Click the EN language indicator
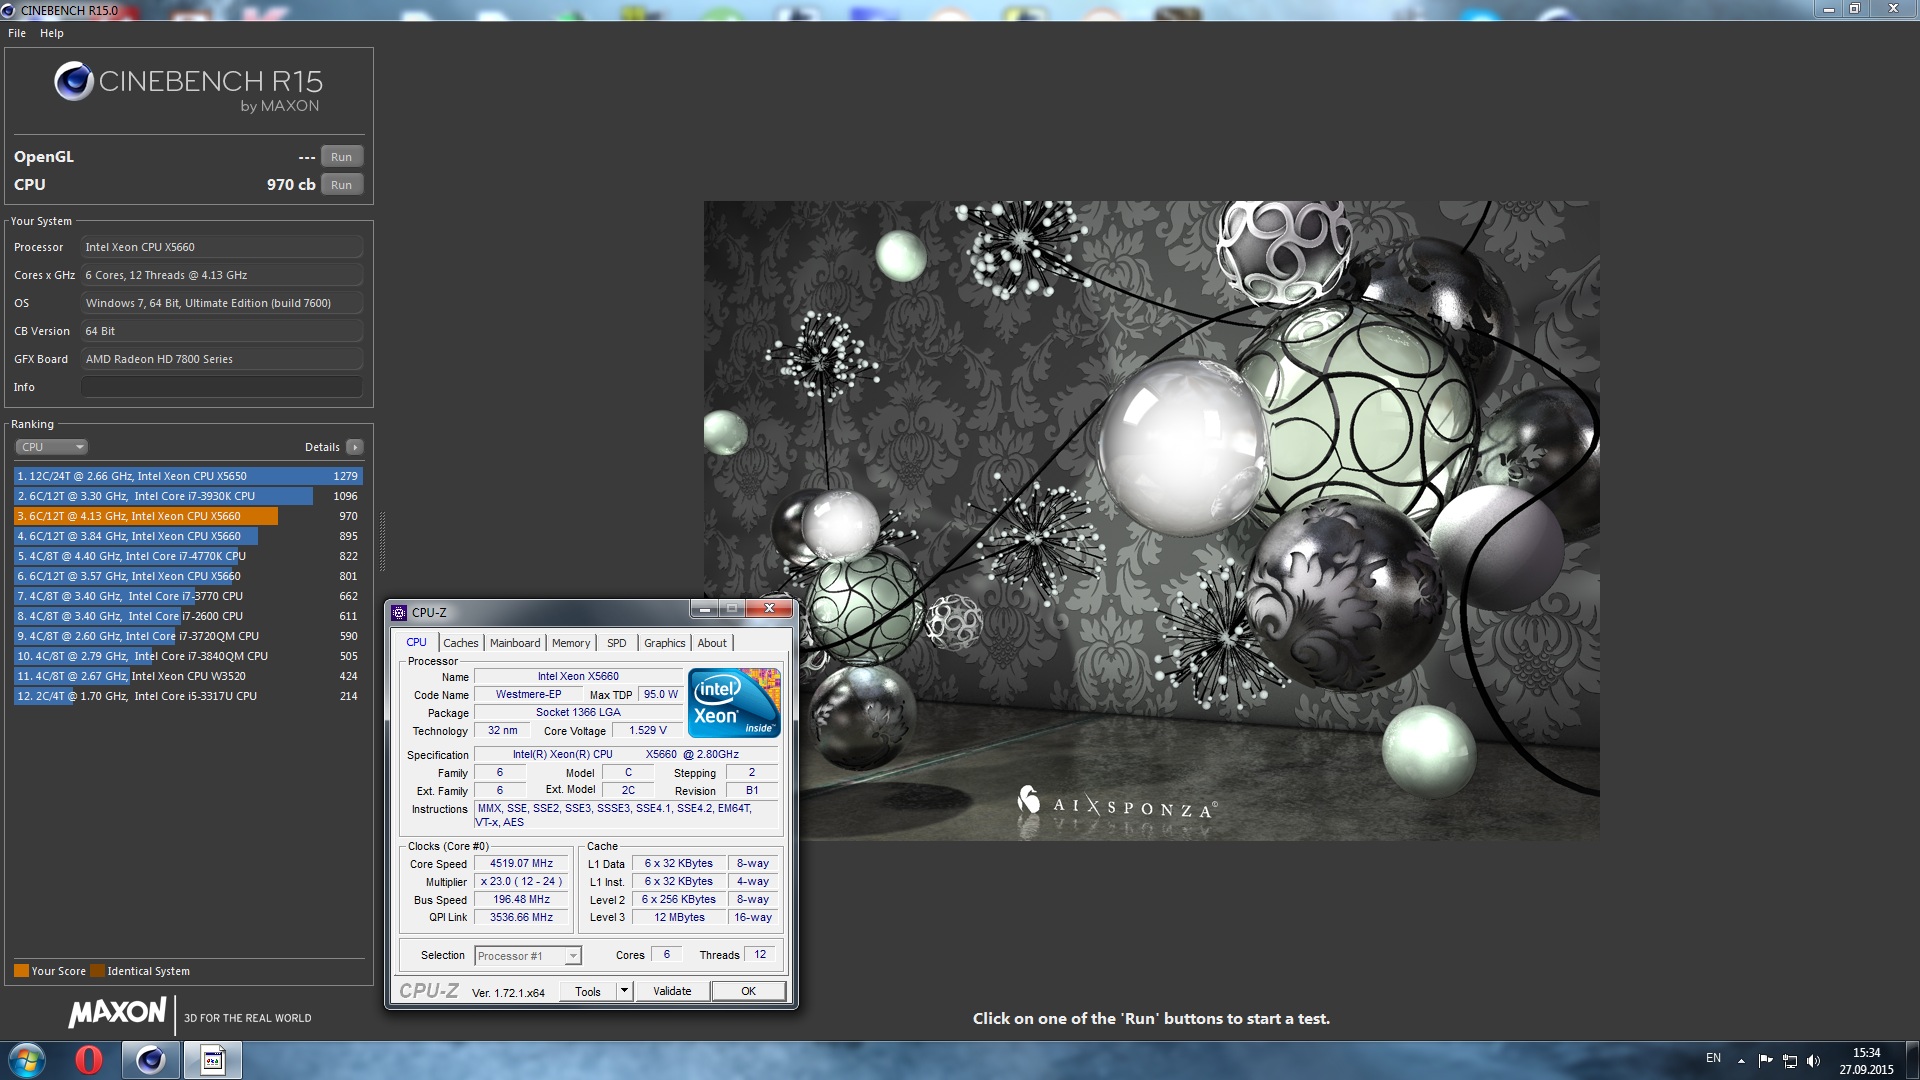Viewport: 1920px width, 1080px height. coord(1713,1058)
